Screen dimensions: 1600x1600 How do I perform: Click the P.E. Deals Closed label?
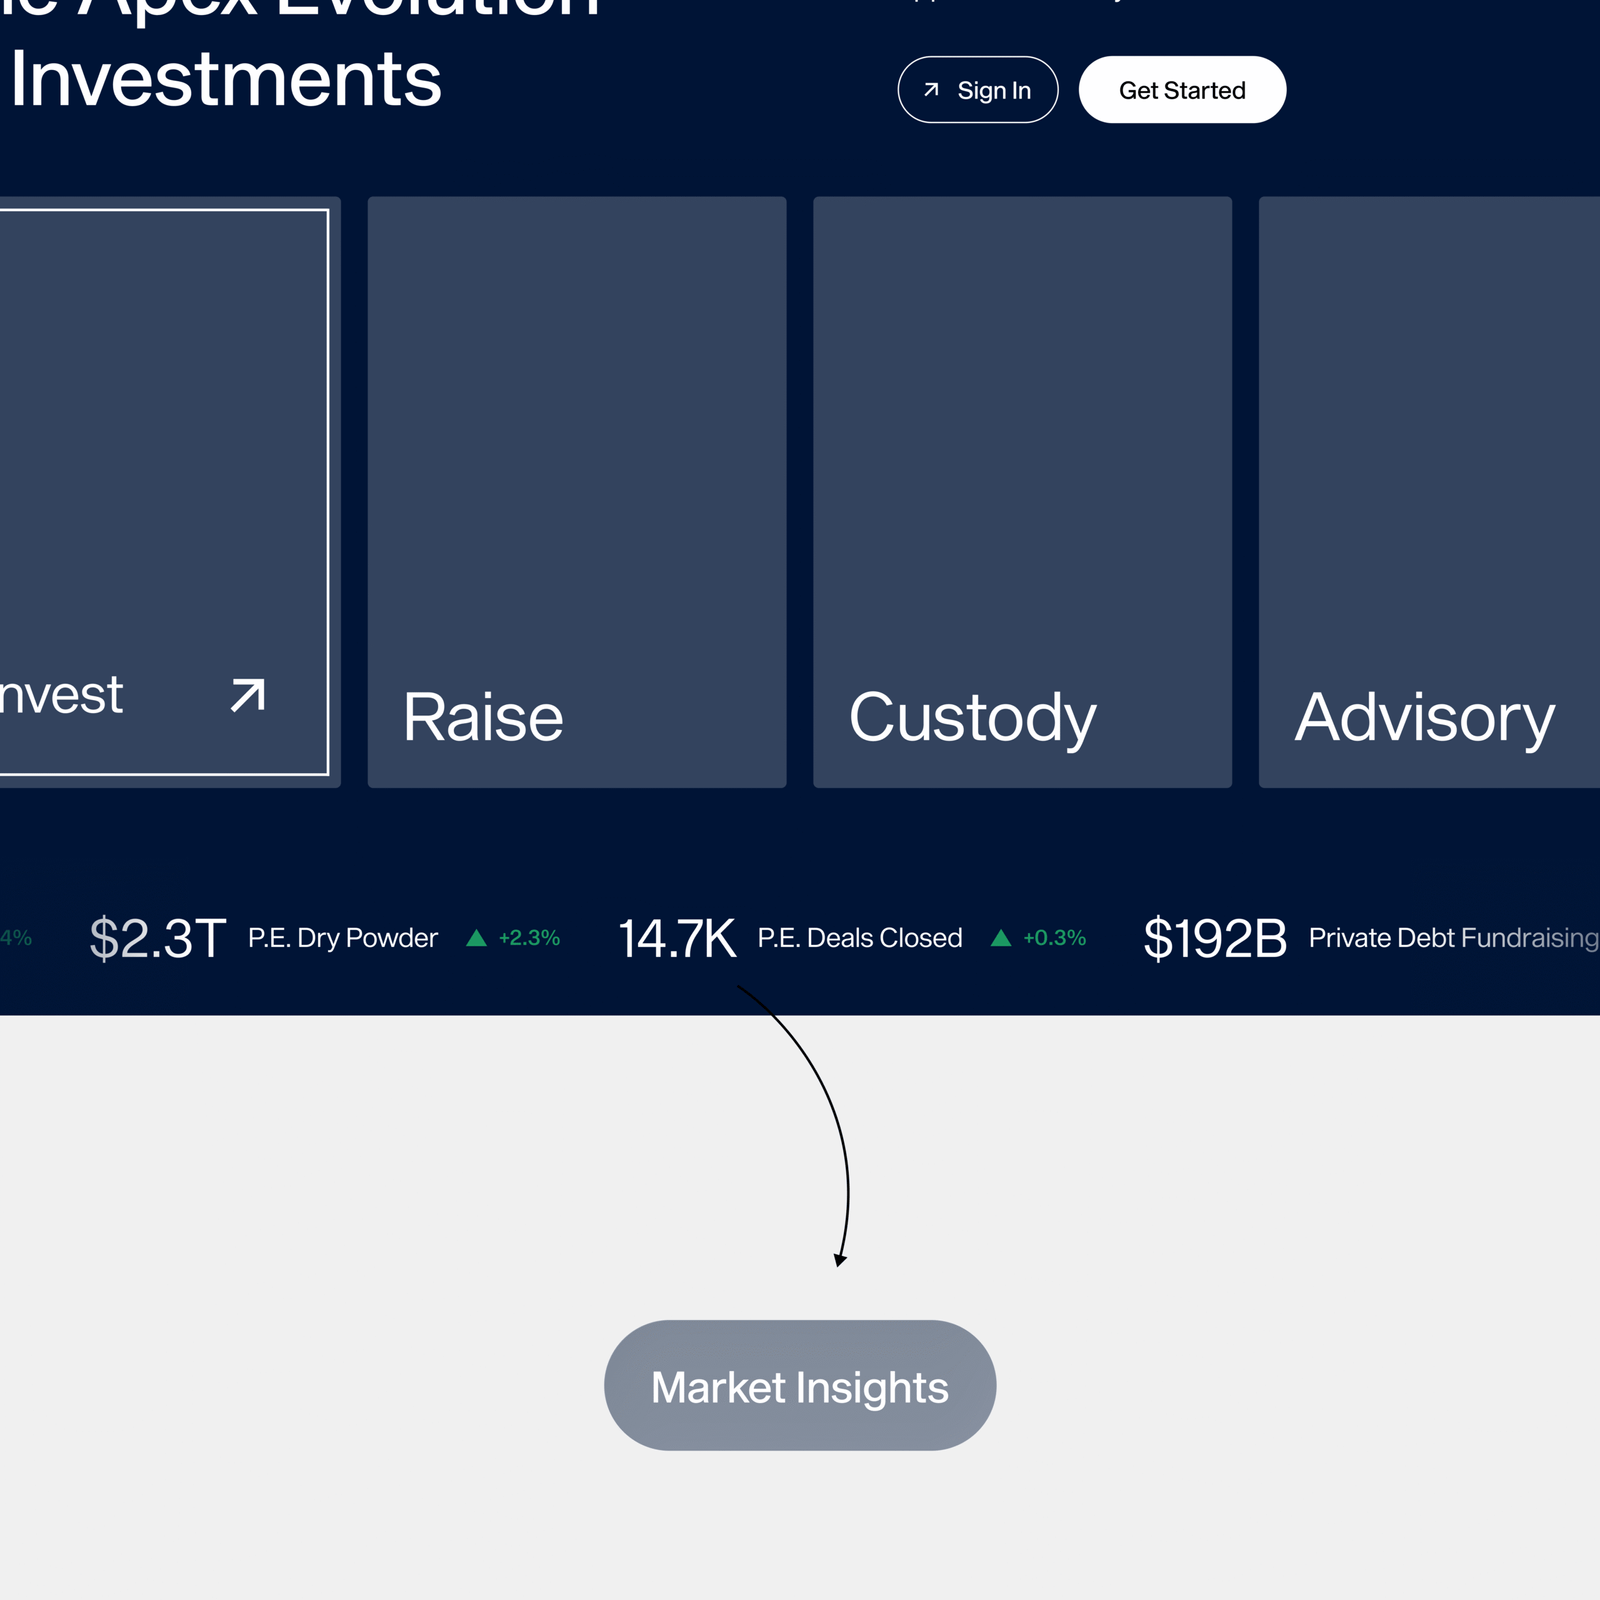[x=860, y=938]
